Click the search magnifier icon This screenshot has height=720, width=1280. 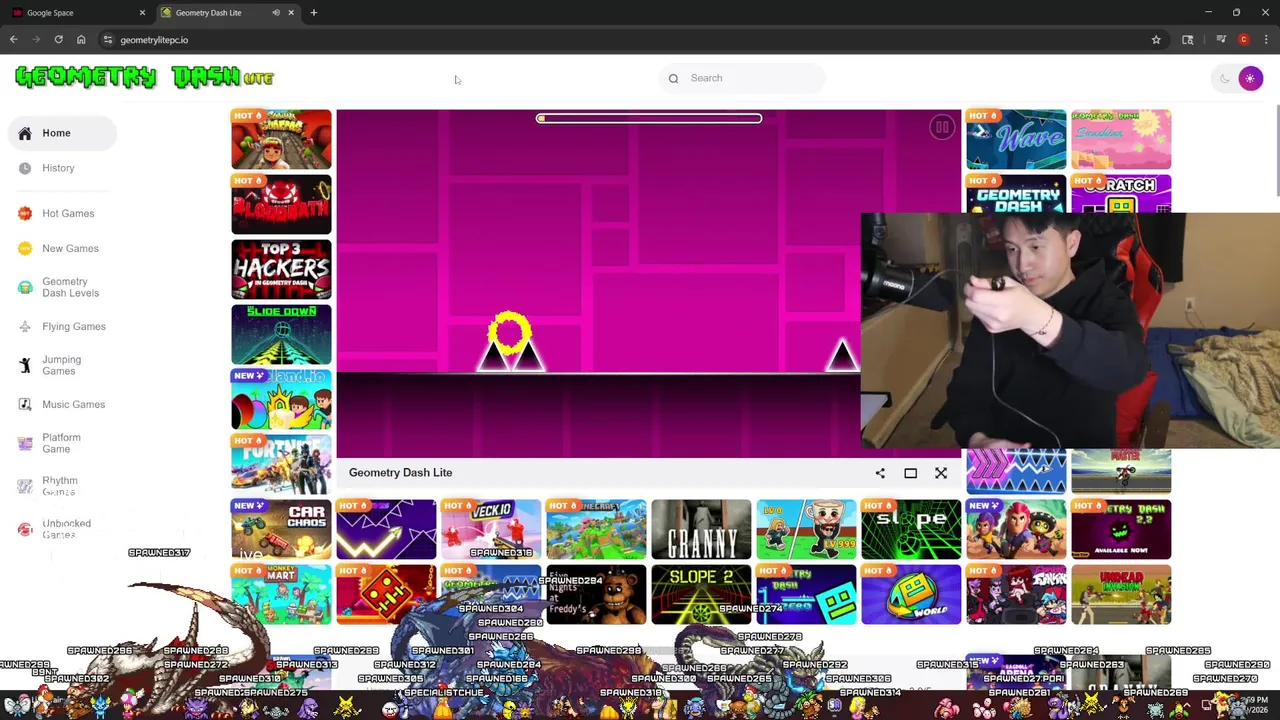click(673, 78)
